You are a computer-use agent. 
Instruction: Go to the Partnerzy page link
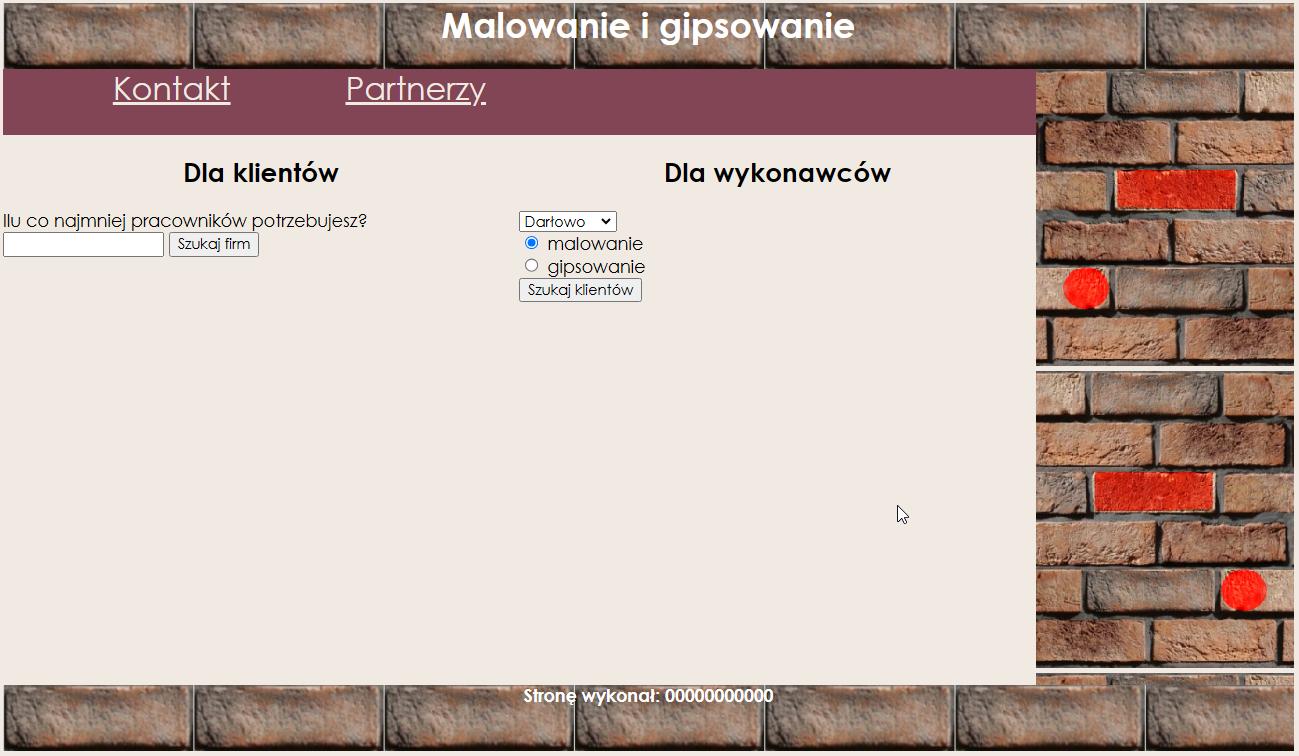click(415, 89)
